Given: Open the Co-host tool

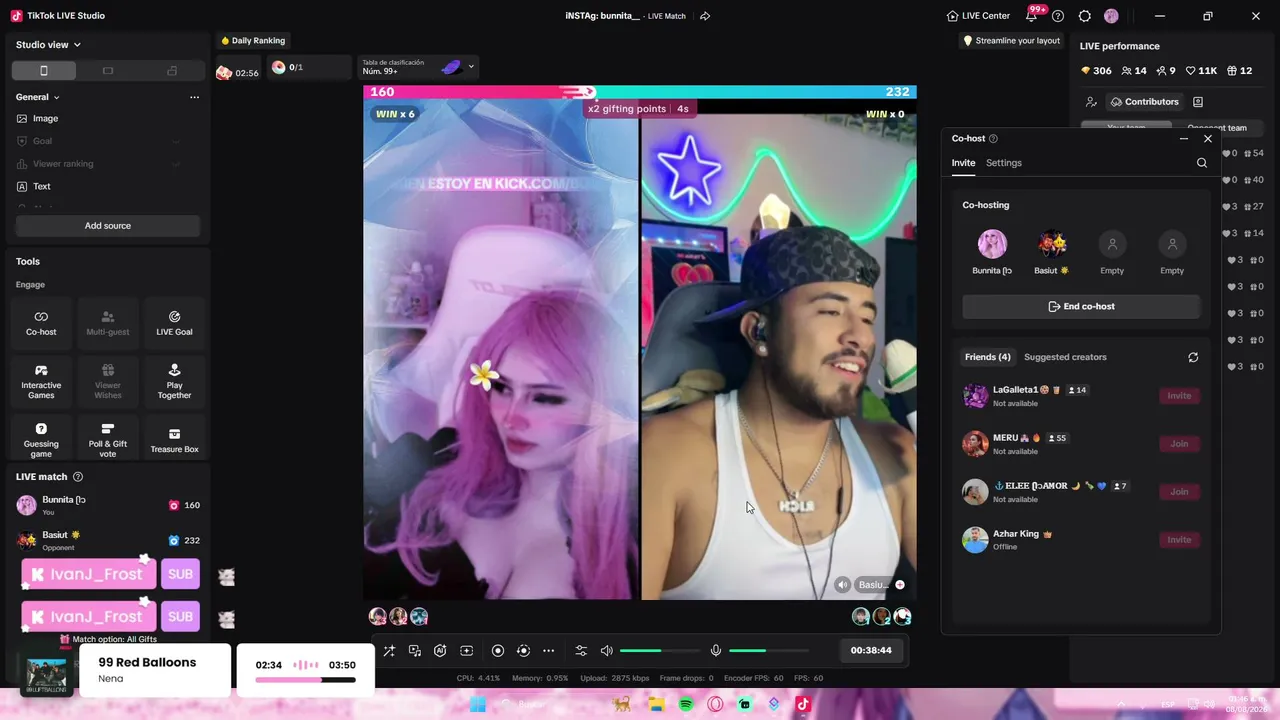Looking at the screenshot, I should coord(41,322).
